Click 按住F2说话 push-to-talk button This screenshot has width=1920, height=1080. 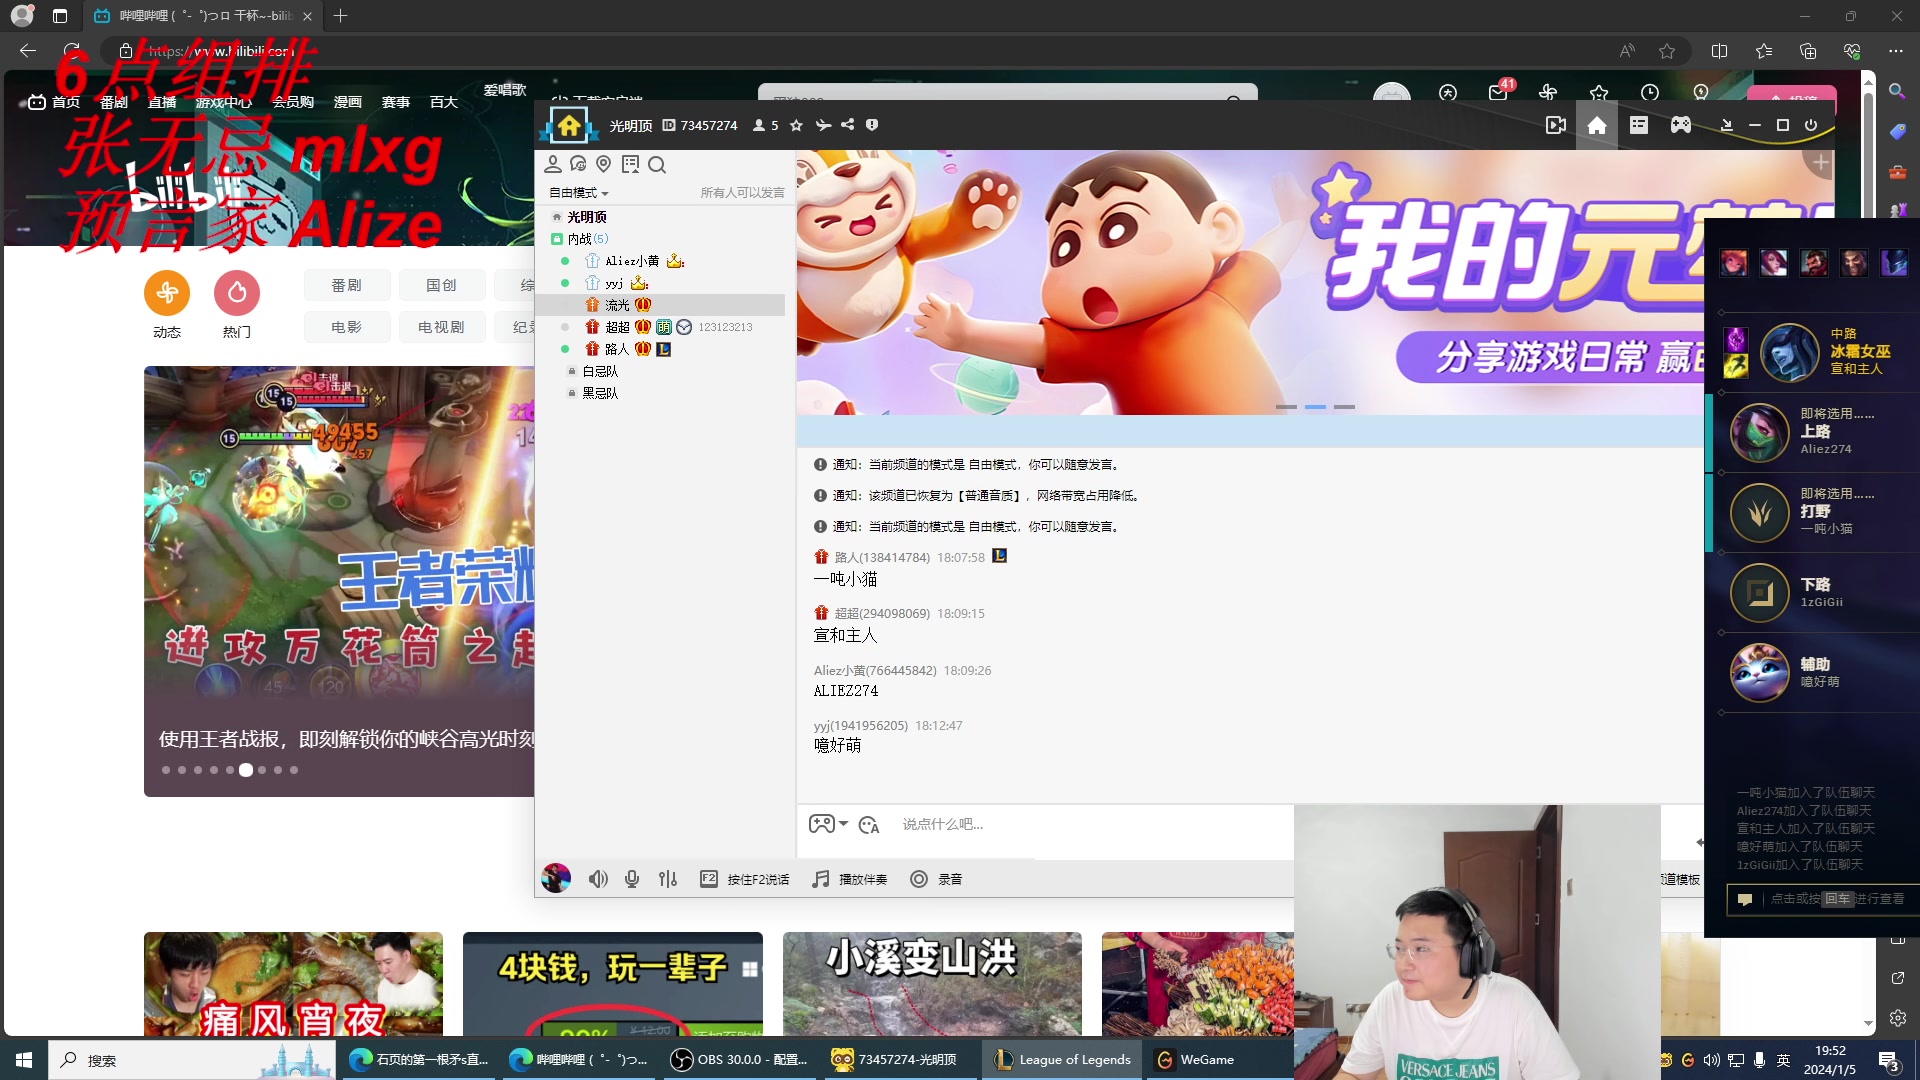click(744, 879)
